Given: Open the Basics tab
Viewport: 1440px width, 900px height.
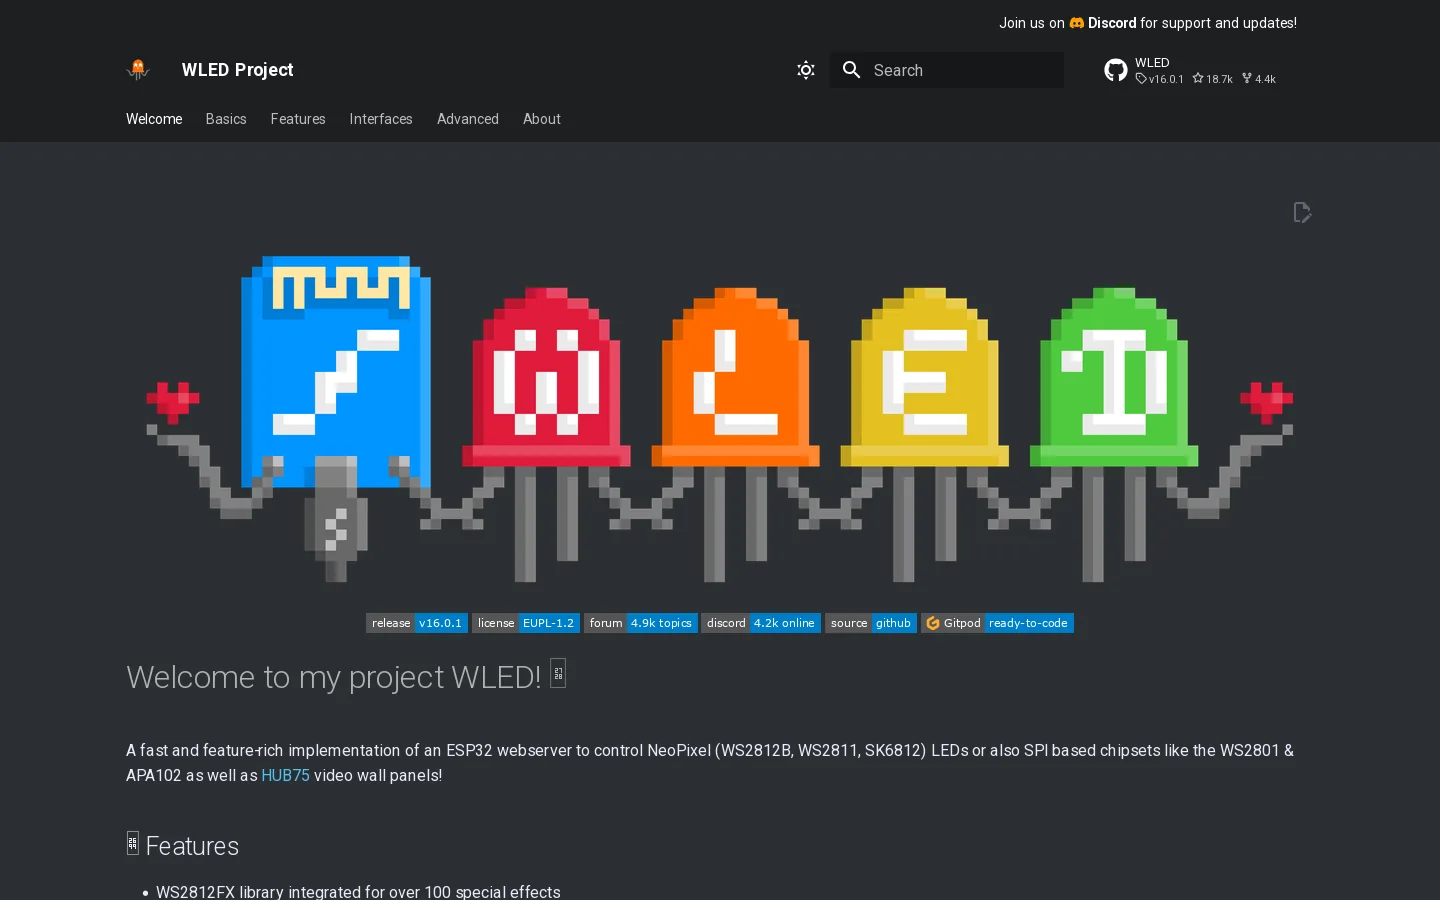Looking at the screenshot, I should click(x=226, y=119).
